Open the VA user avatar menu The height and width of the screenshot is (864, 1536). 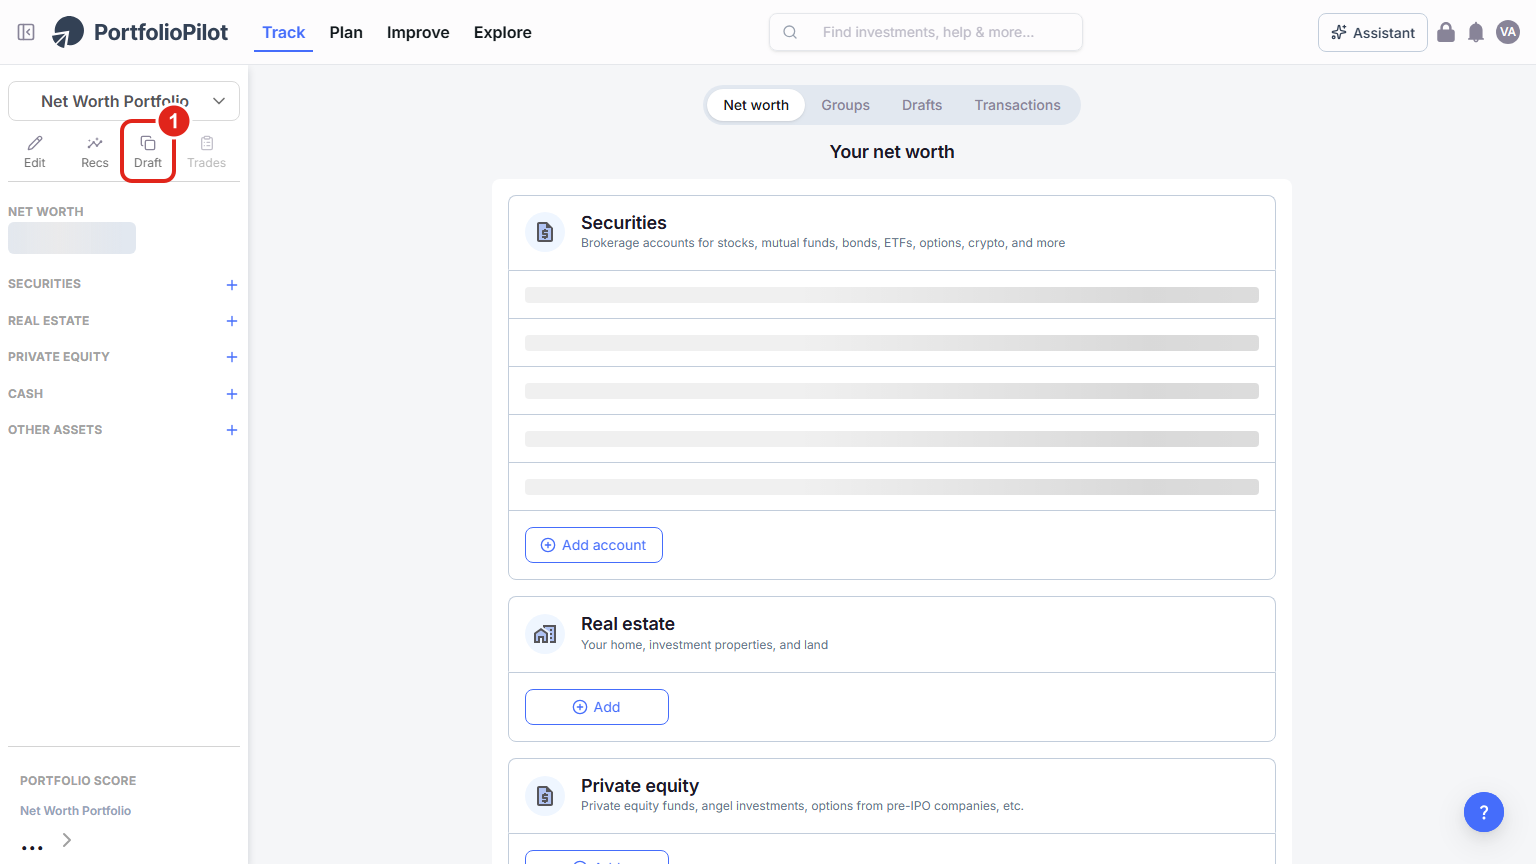tap(1508, 32)
